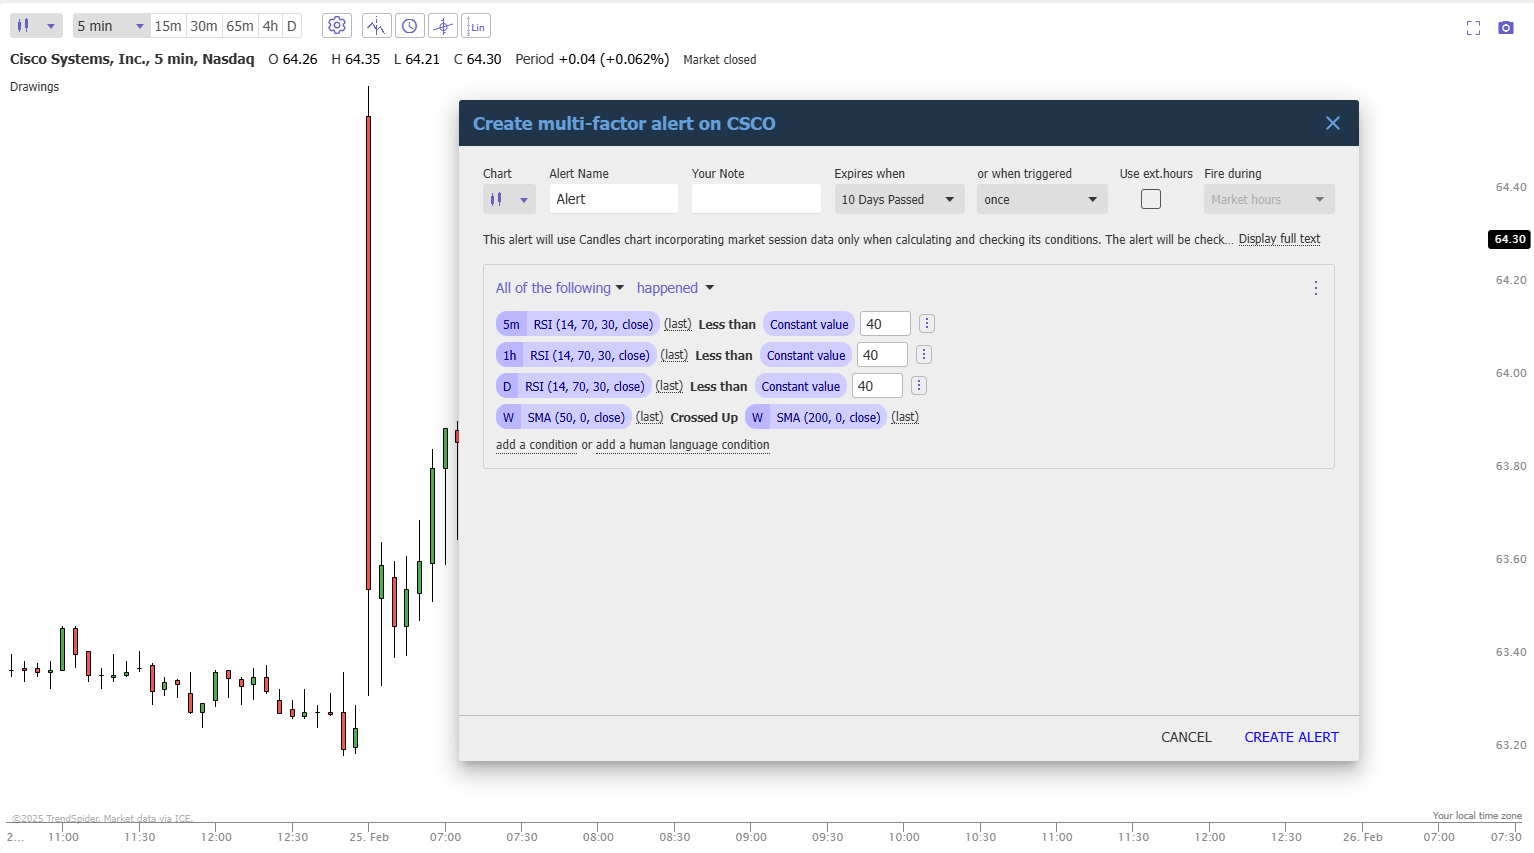Open chart settings gear icon
Screen dimensions: 1534x853
(337, 26)
